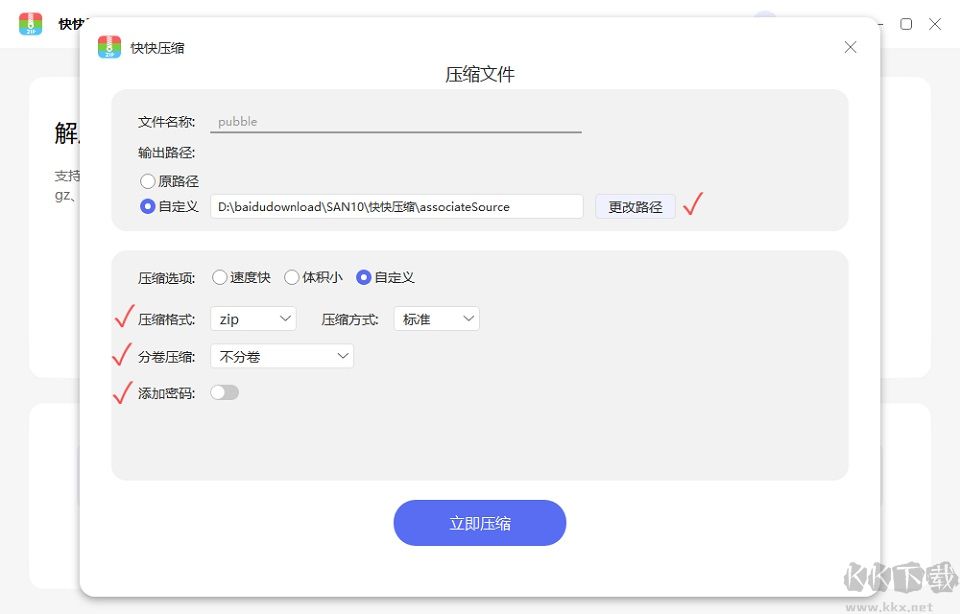Select the 速度快 compression option
The width and height of the screenshot is (960, 614).
[219, 278]
